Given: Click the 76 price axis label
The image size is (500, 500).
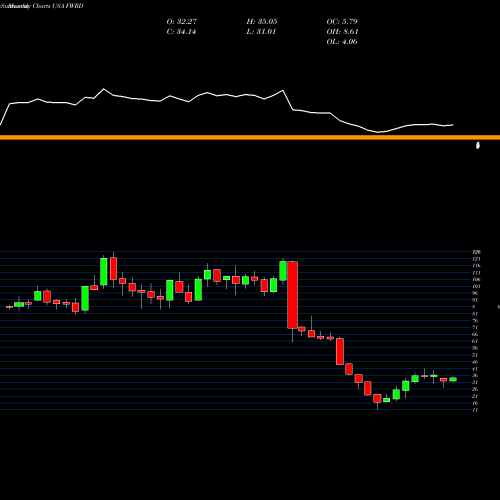Looking at the screenshot, I should click(475, 321).
